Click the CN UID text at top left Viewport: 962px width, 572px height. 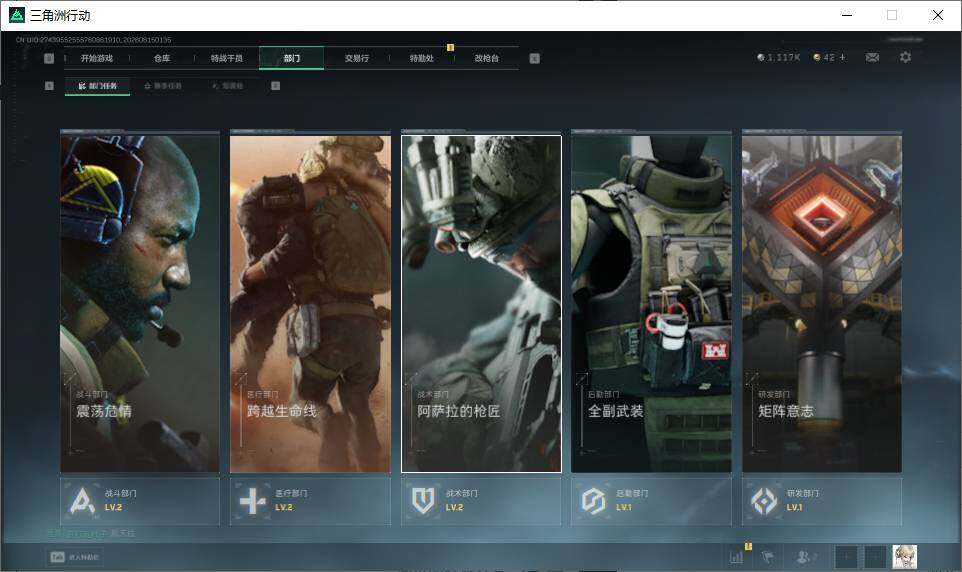[93, 40]
